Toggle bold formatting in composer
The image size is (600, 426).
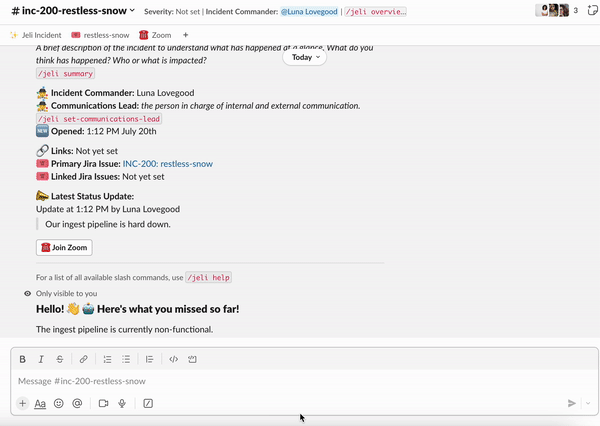(x=23, y=359)
